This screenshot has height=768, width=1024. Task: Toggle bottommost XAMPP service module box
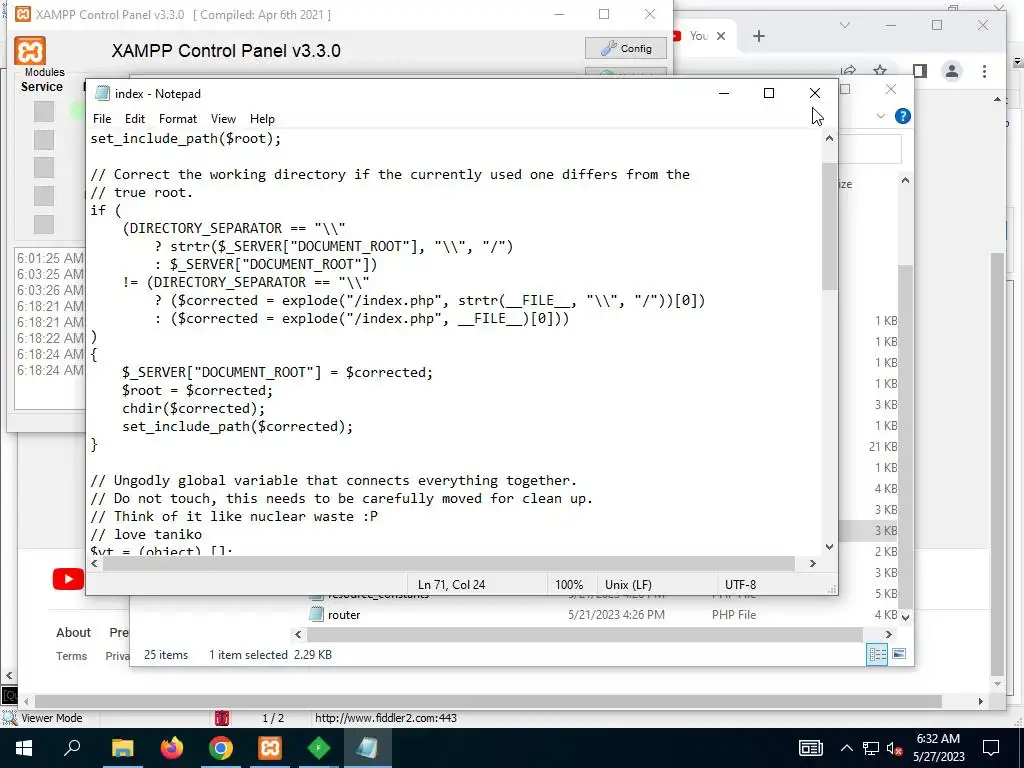point(44,223)
